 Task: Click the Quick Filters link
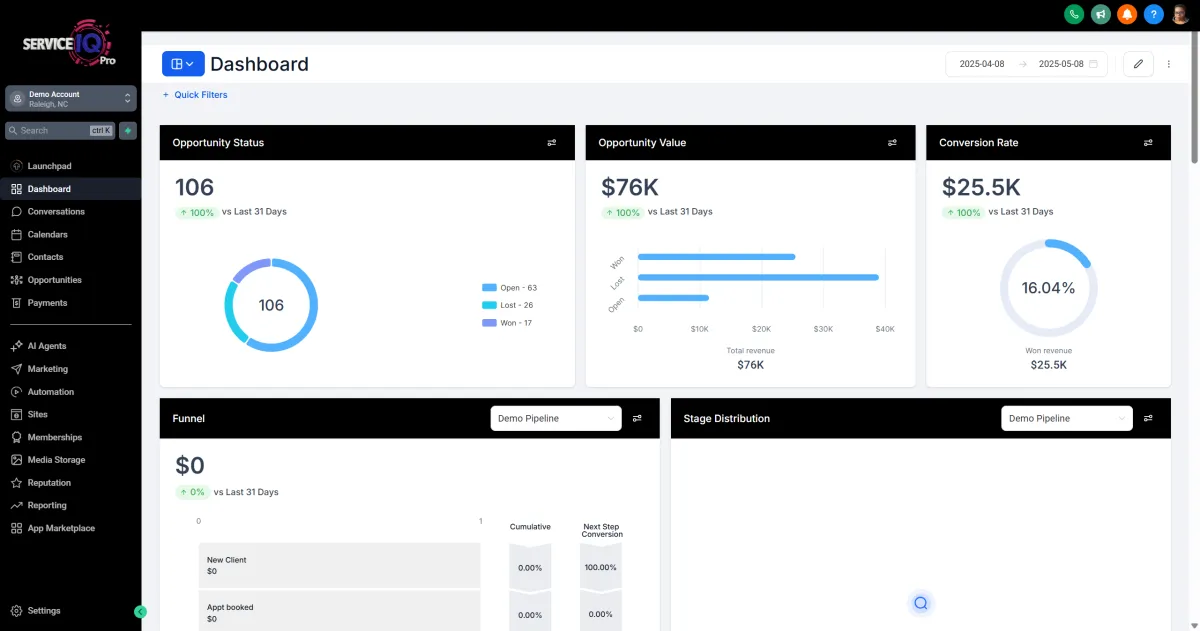click(195, 95)
